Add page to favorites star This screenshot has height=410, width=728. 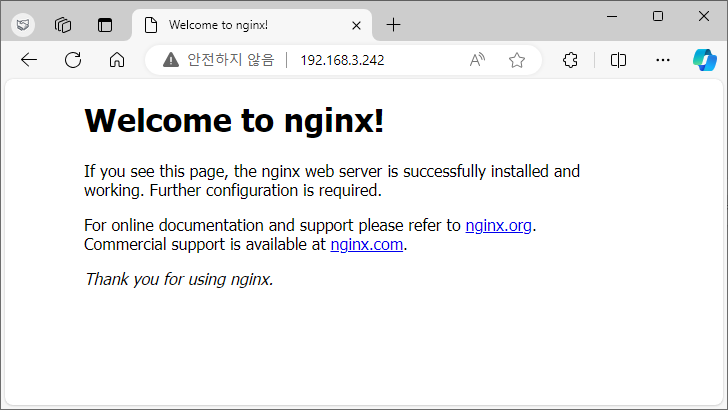[x=517, y=60]
